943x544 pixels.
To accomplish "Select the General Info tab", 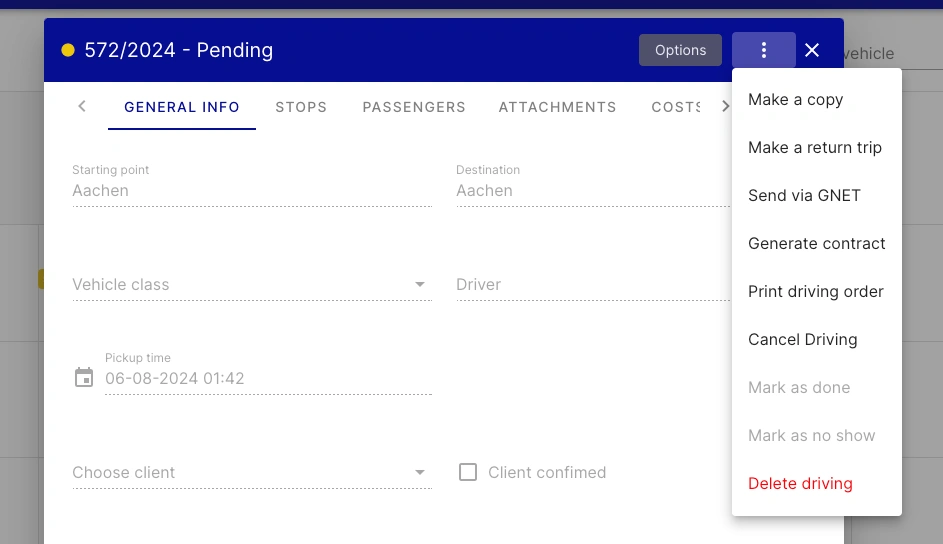I will (182, 107).
